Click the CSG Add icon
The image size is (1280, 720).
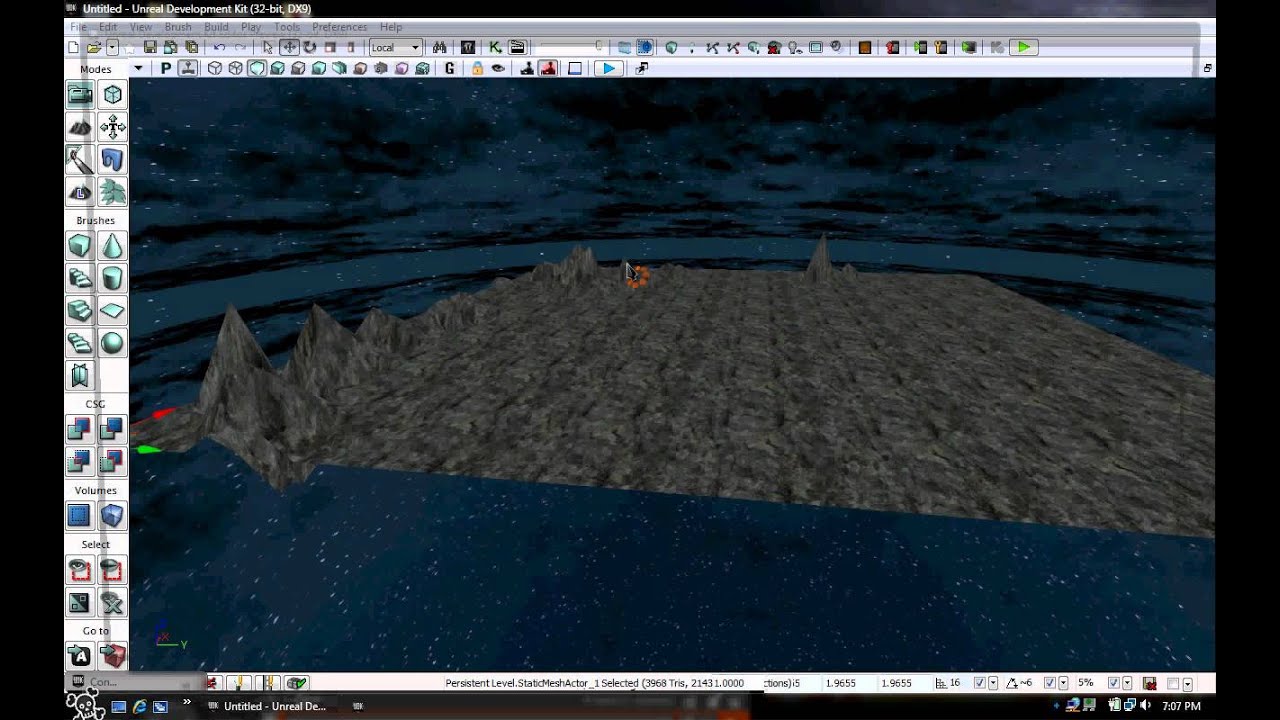(x=80, y=429)
